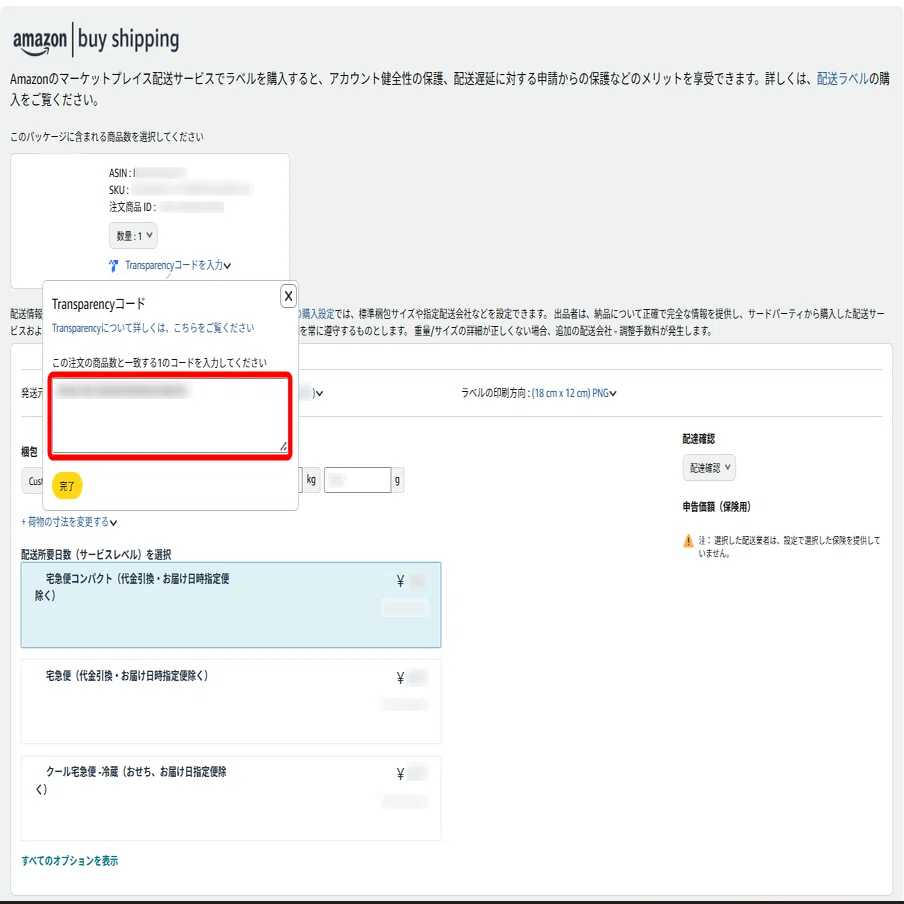Viewport: 904px width, 904px height.
Task: Click the 申告価額（保険用）heading text
Action: point(716,507)
